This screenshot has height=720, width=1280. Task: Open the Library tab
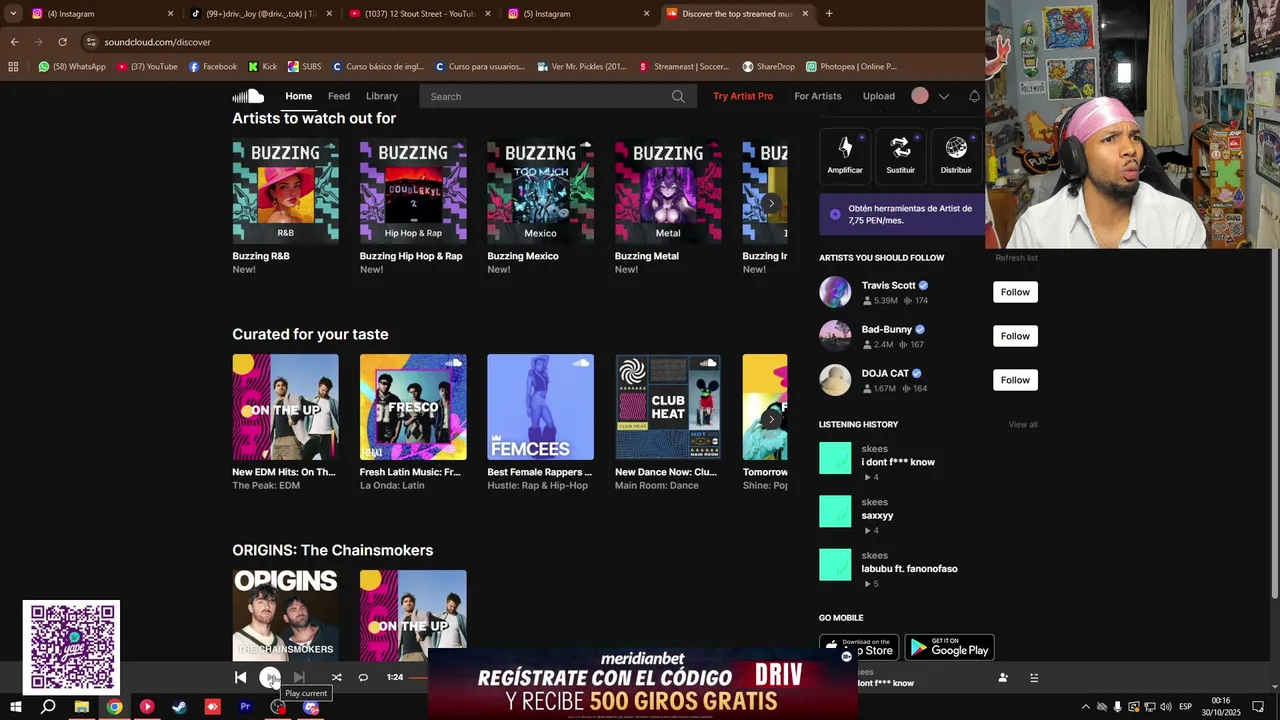click(x=382, y=96)
